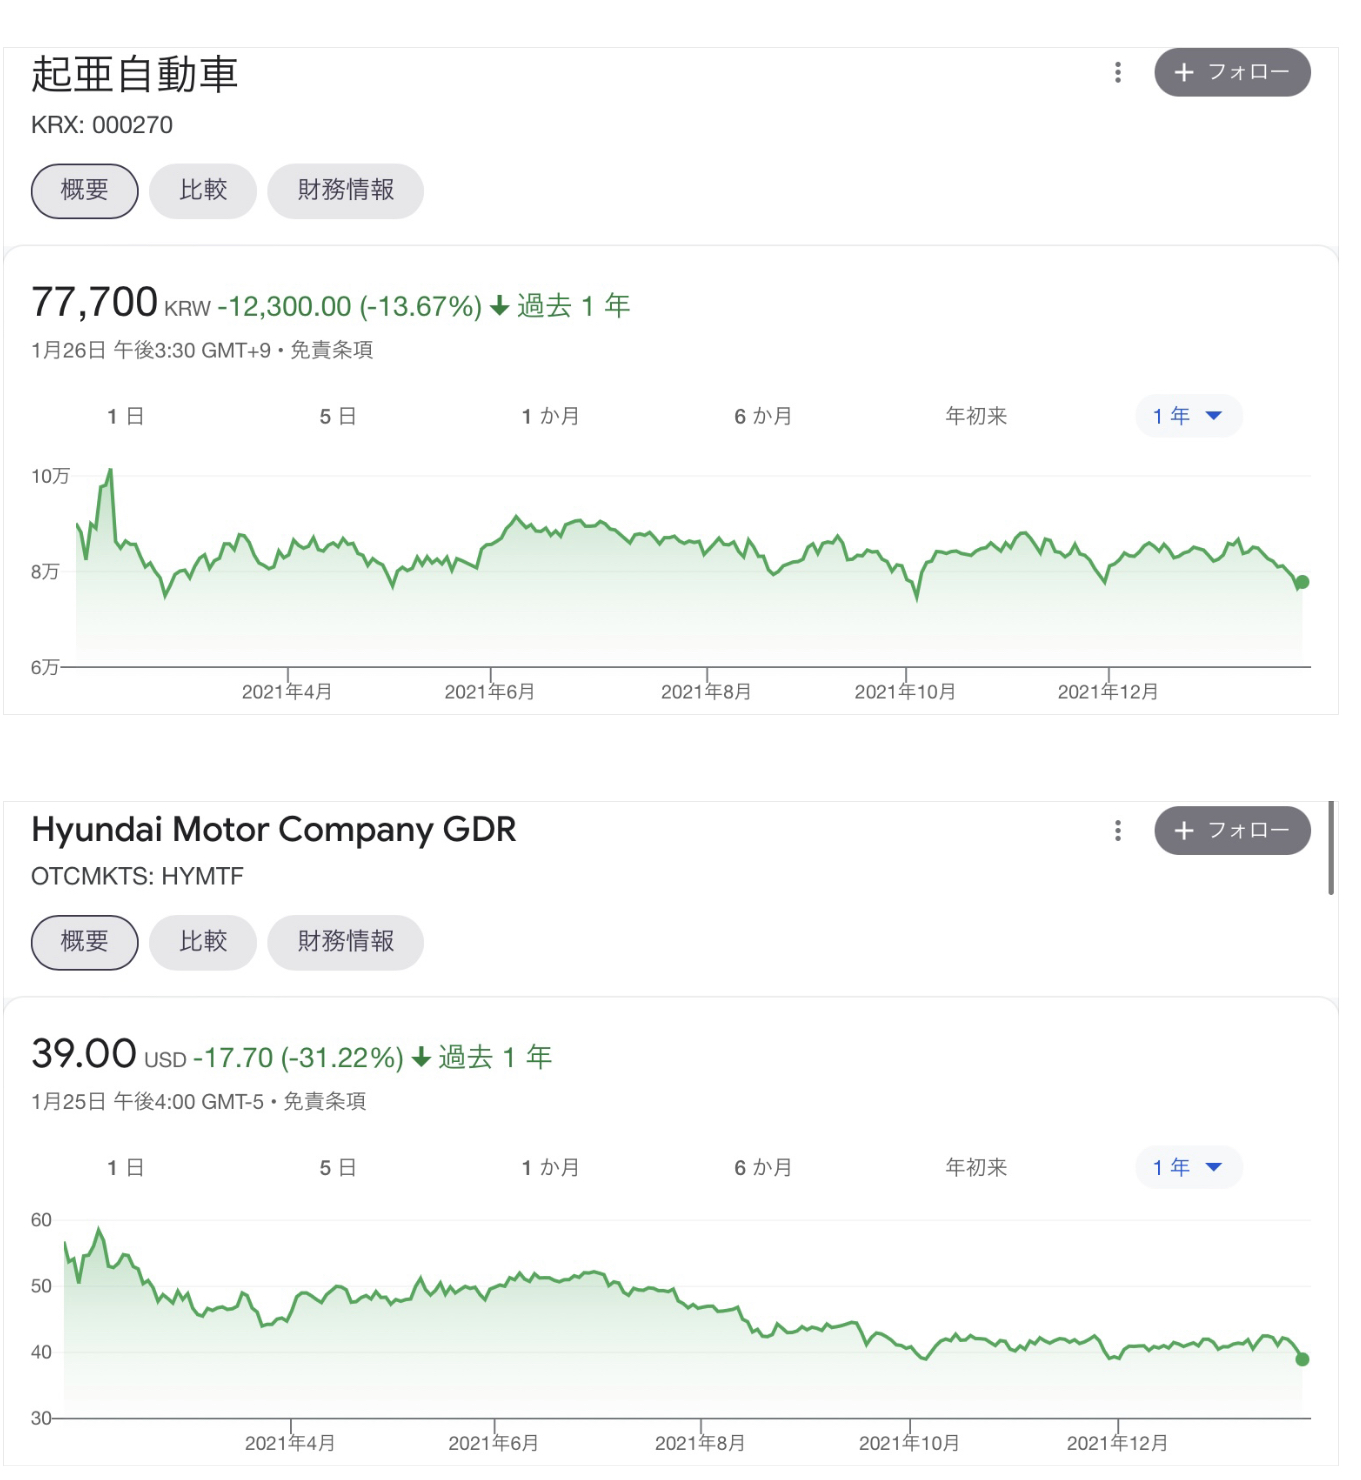Show the 1 か月 range on the Hyundai chart
Screen dimensions: 1361x1480
coord(551,1167)
